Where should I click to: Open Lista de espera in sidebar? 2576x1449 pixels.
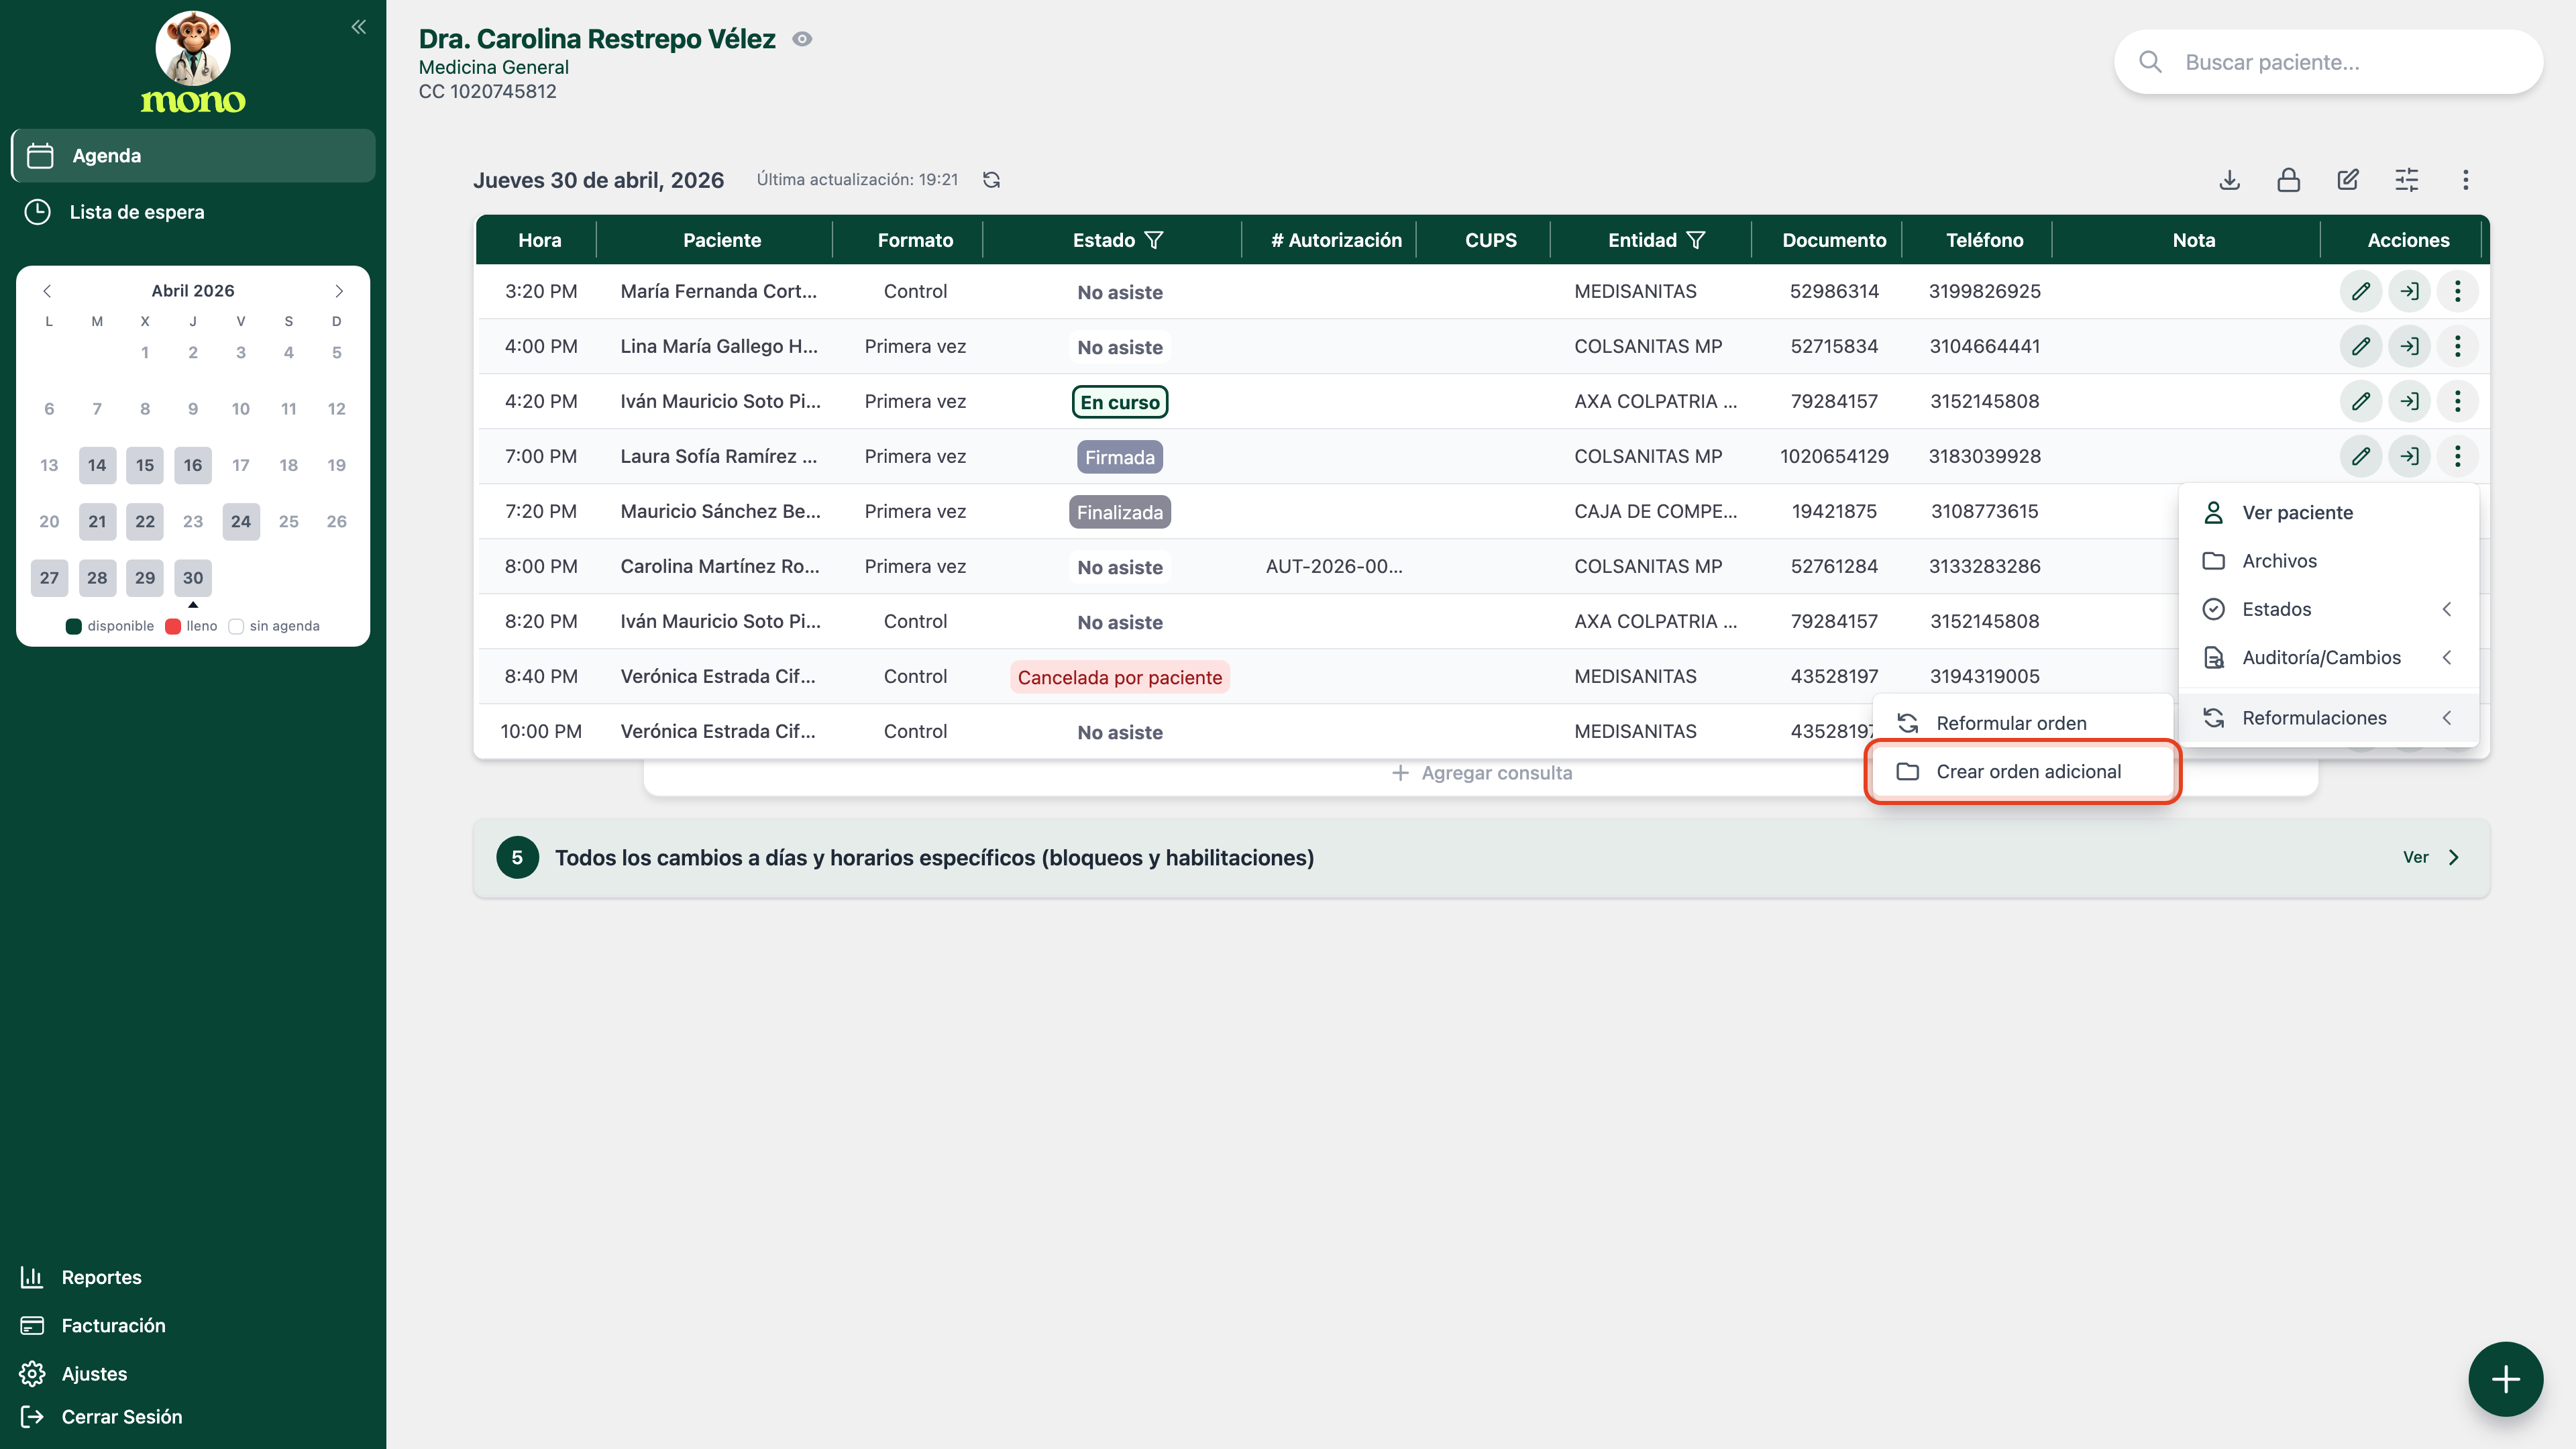tap(193, 212)
